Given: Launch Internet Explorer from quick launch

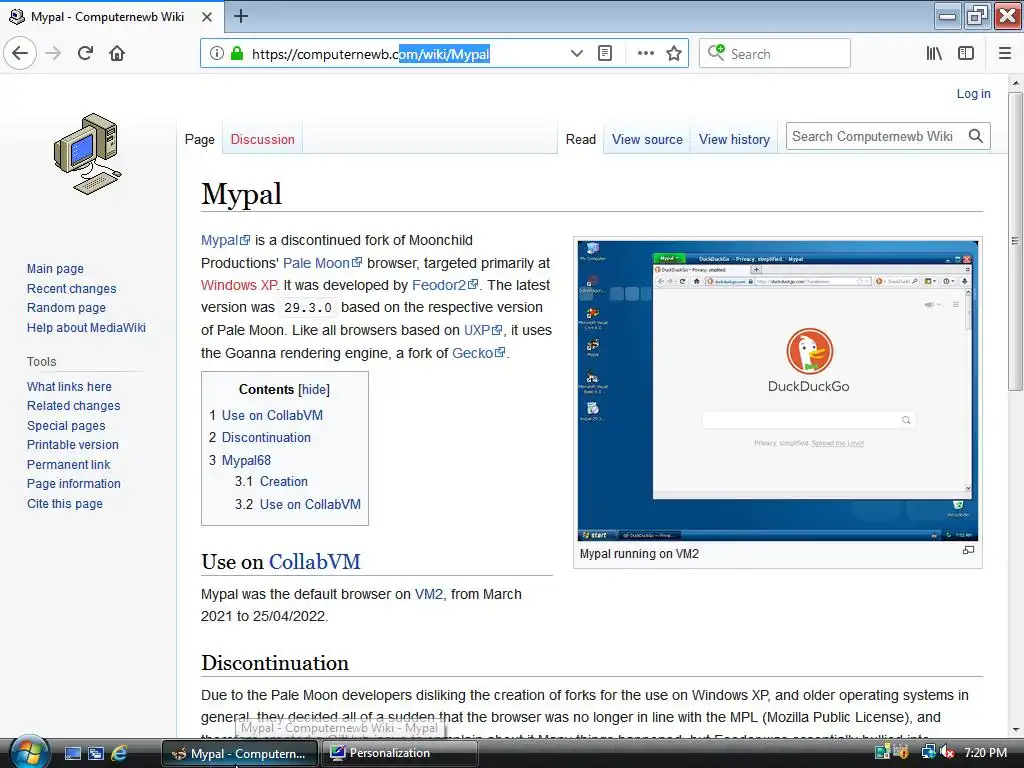Looking at the screenshot, I should point(119,753).
